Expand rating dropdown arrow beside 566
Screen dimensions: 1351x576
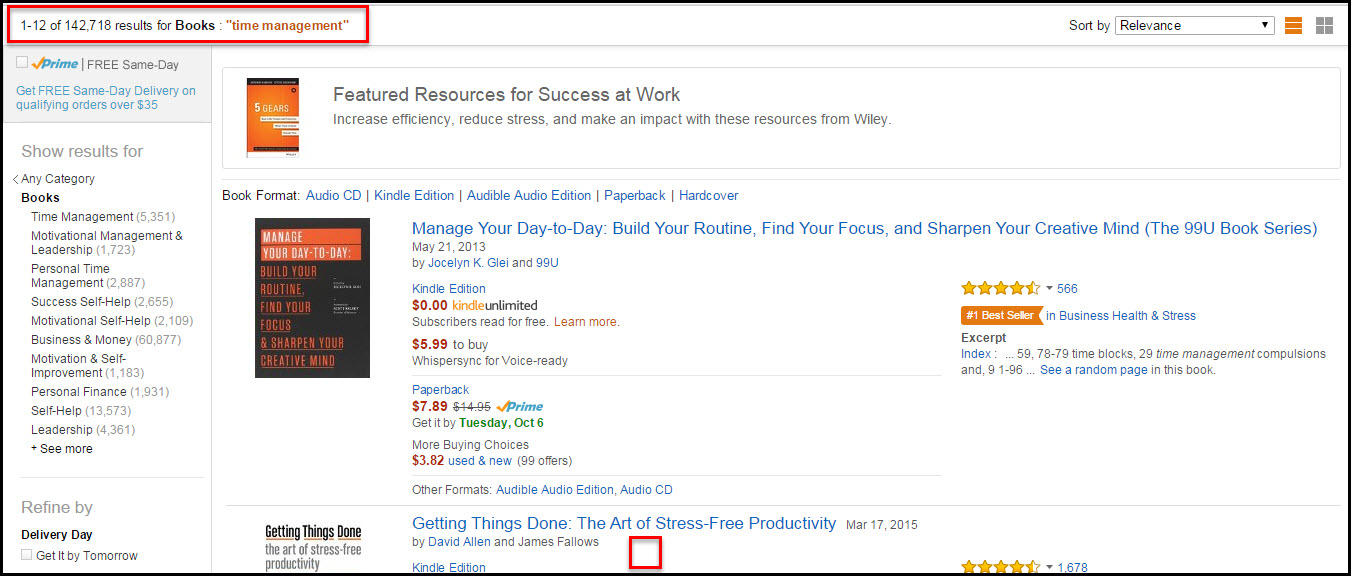pyautogui.click(x=1049, y=289)
